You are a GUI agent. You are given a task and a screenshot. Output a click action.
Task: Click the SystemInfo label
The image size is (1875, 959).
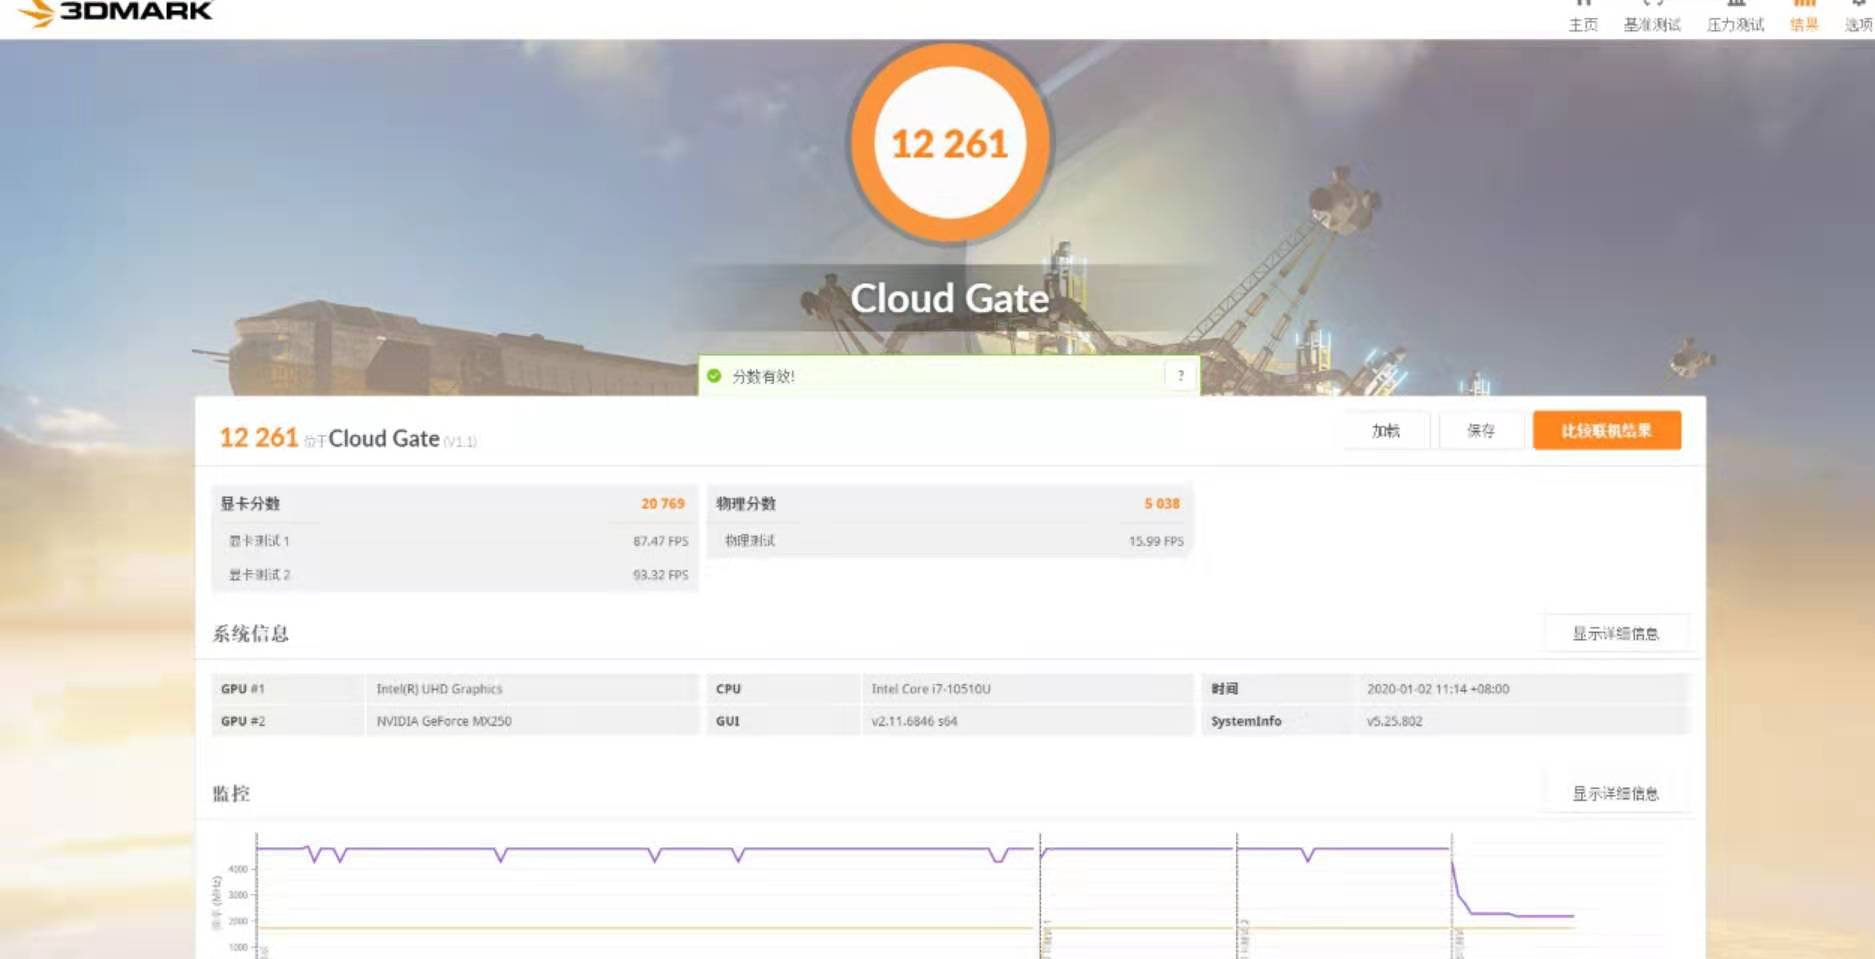(x=1246, y=721)
